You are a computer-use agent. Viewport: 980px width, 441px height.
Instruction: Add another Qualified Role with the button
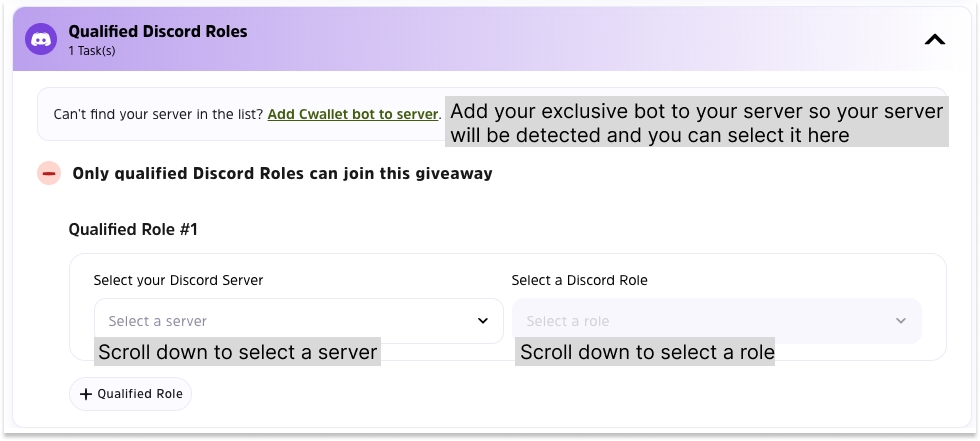coord(130,394)
